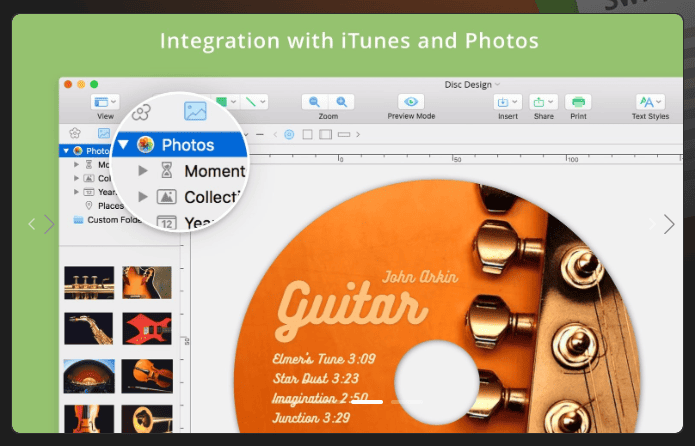
Task: Click the blue Custom Folder icon
Action: (78, 220)
